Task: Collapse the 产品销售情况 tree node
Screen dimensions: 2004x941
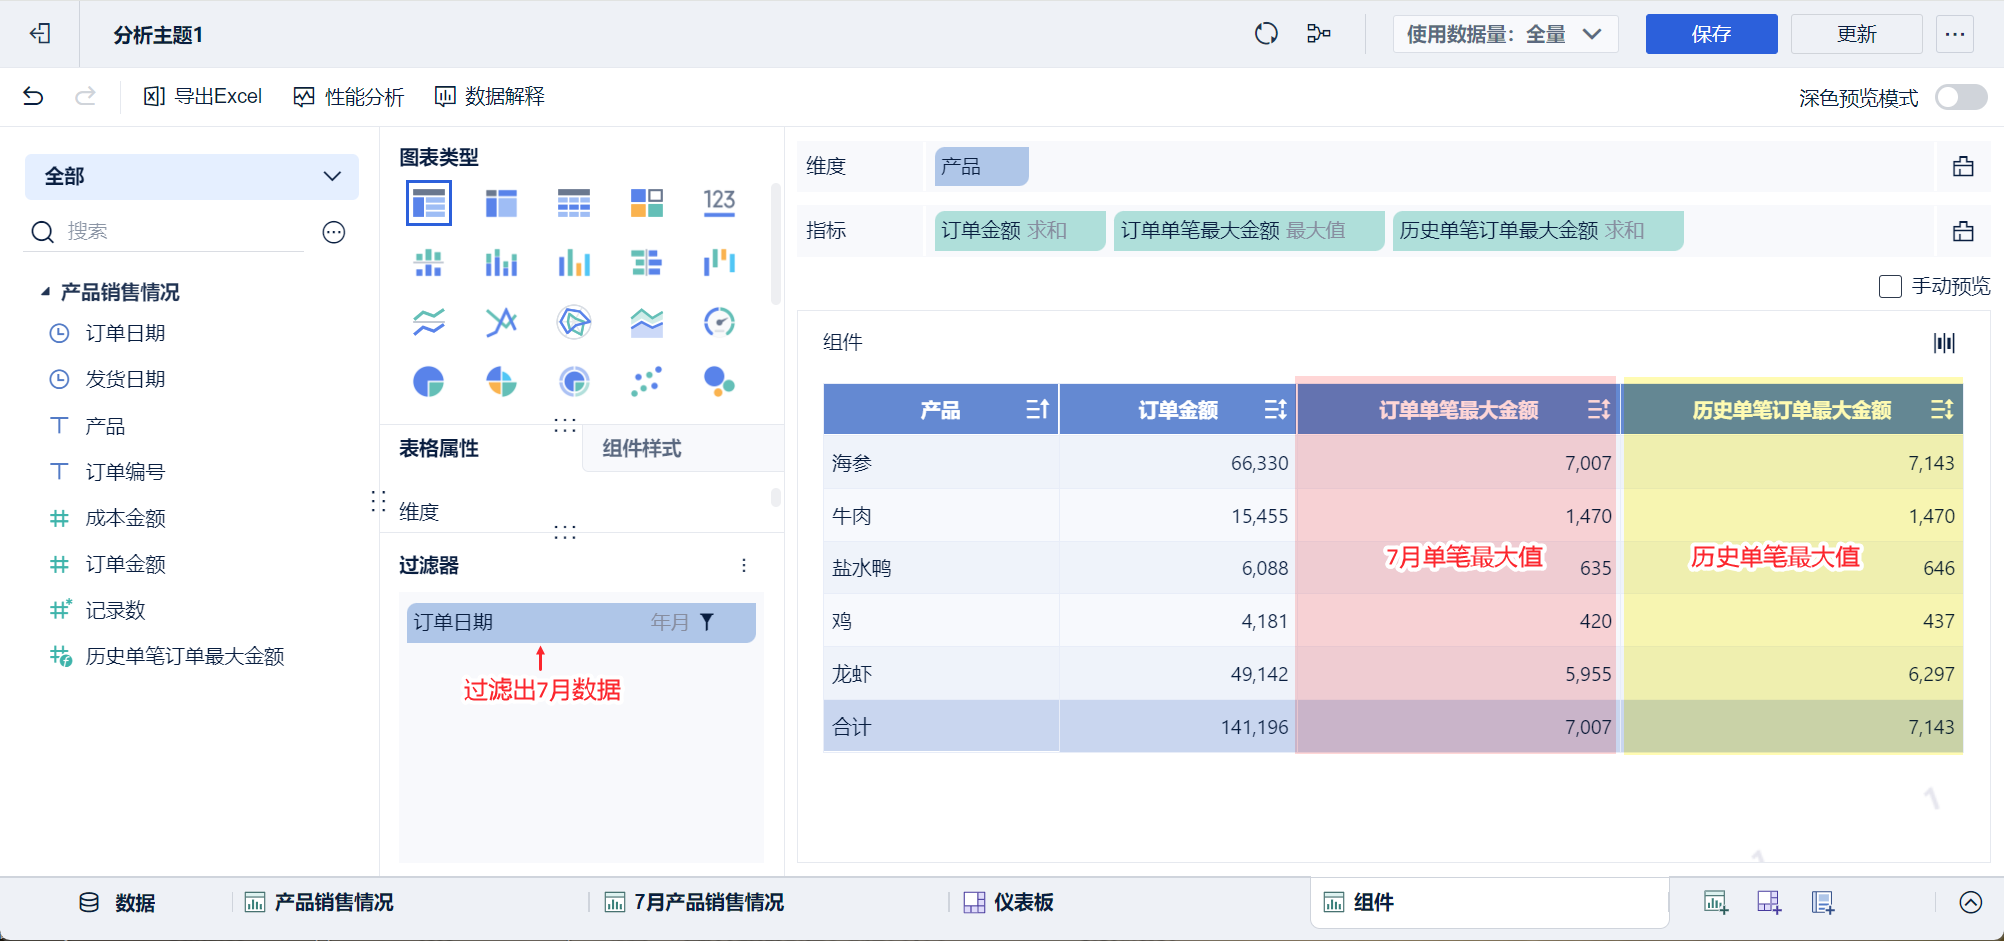Action: coord(45,292)
